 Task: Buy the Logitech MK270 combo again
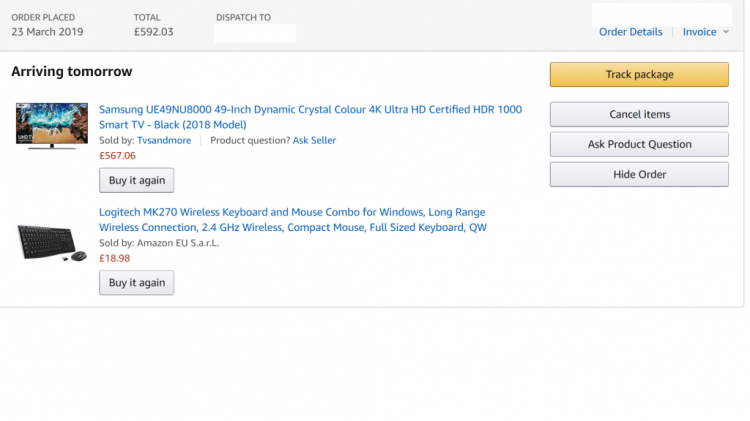coord(136,283)
